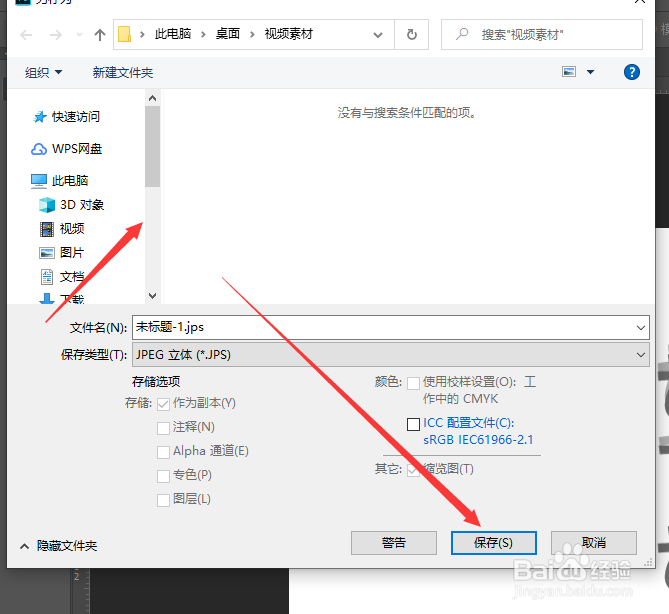Viewport: 669px width, 614px height.
Task: Click the 文件名 input field
Action: pos(390,327)
